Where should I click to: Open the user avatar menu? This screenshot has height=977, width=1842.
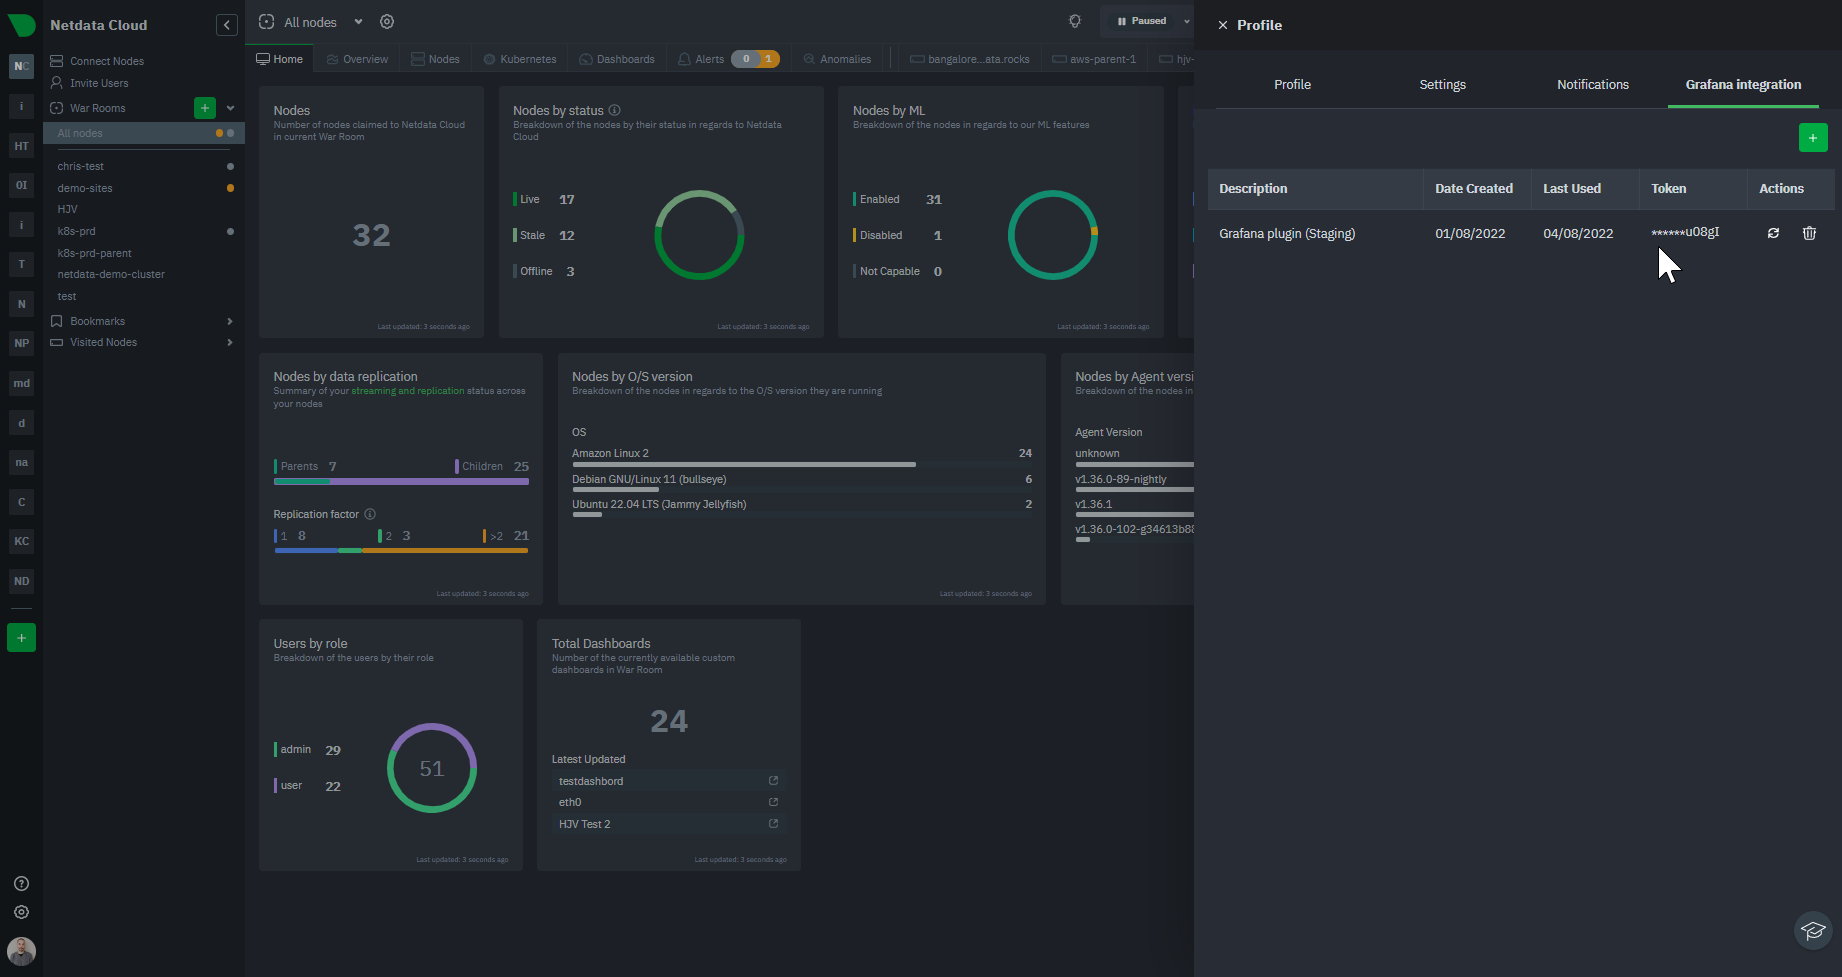click(21, 951)
